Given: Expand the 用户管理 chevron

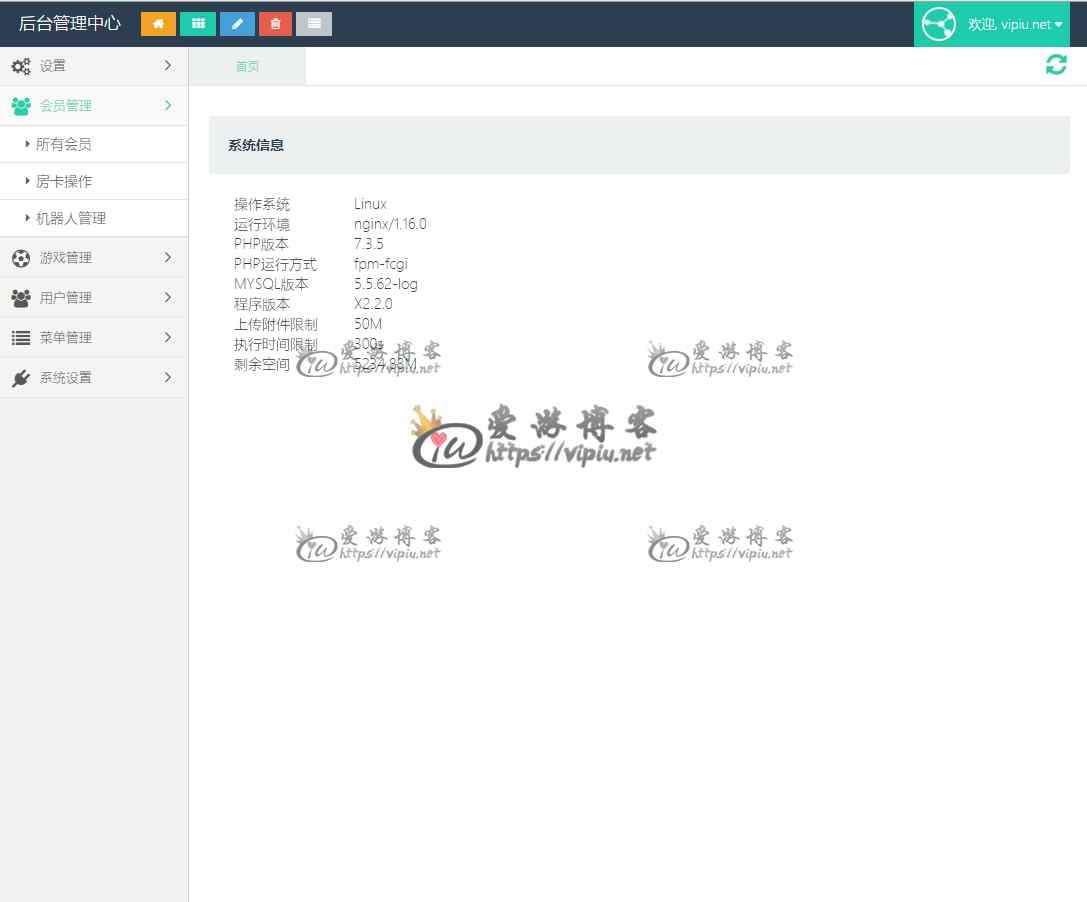Looking at the screenshot, I should click(168, 297).
